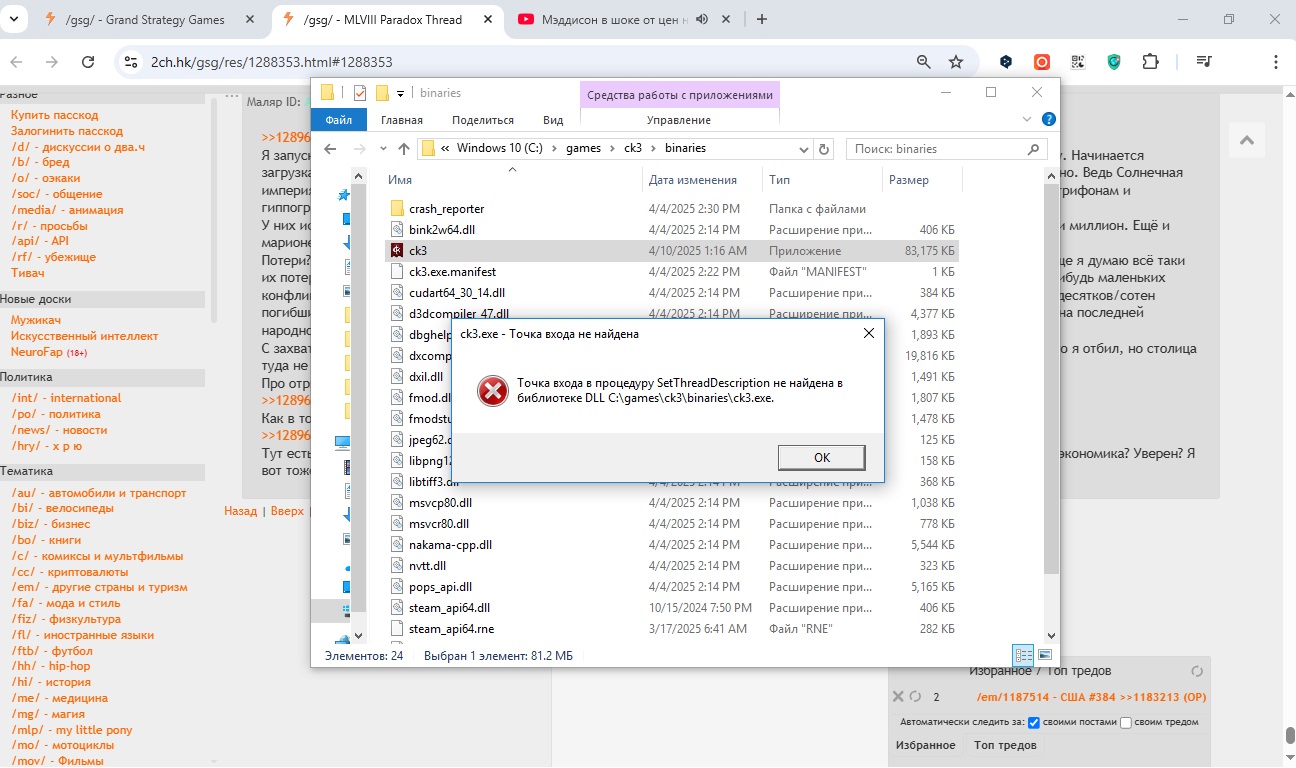Switch to the Главная ribbon tab
1296x768 pixels.
402,120
